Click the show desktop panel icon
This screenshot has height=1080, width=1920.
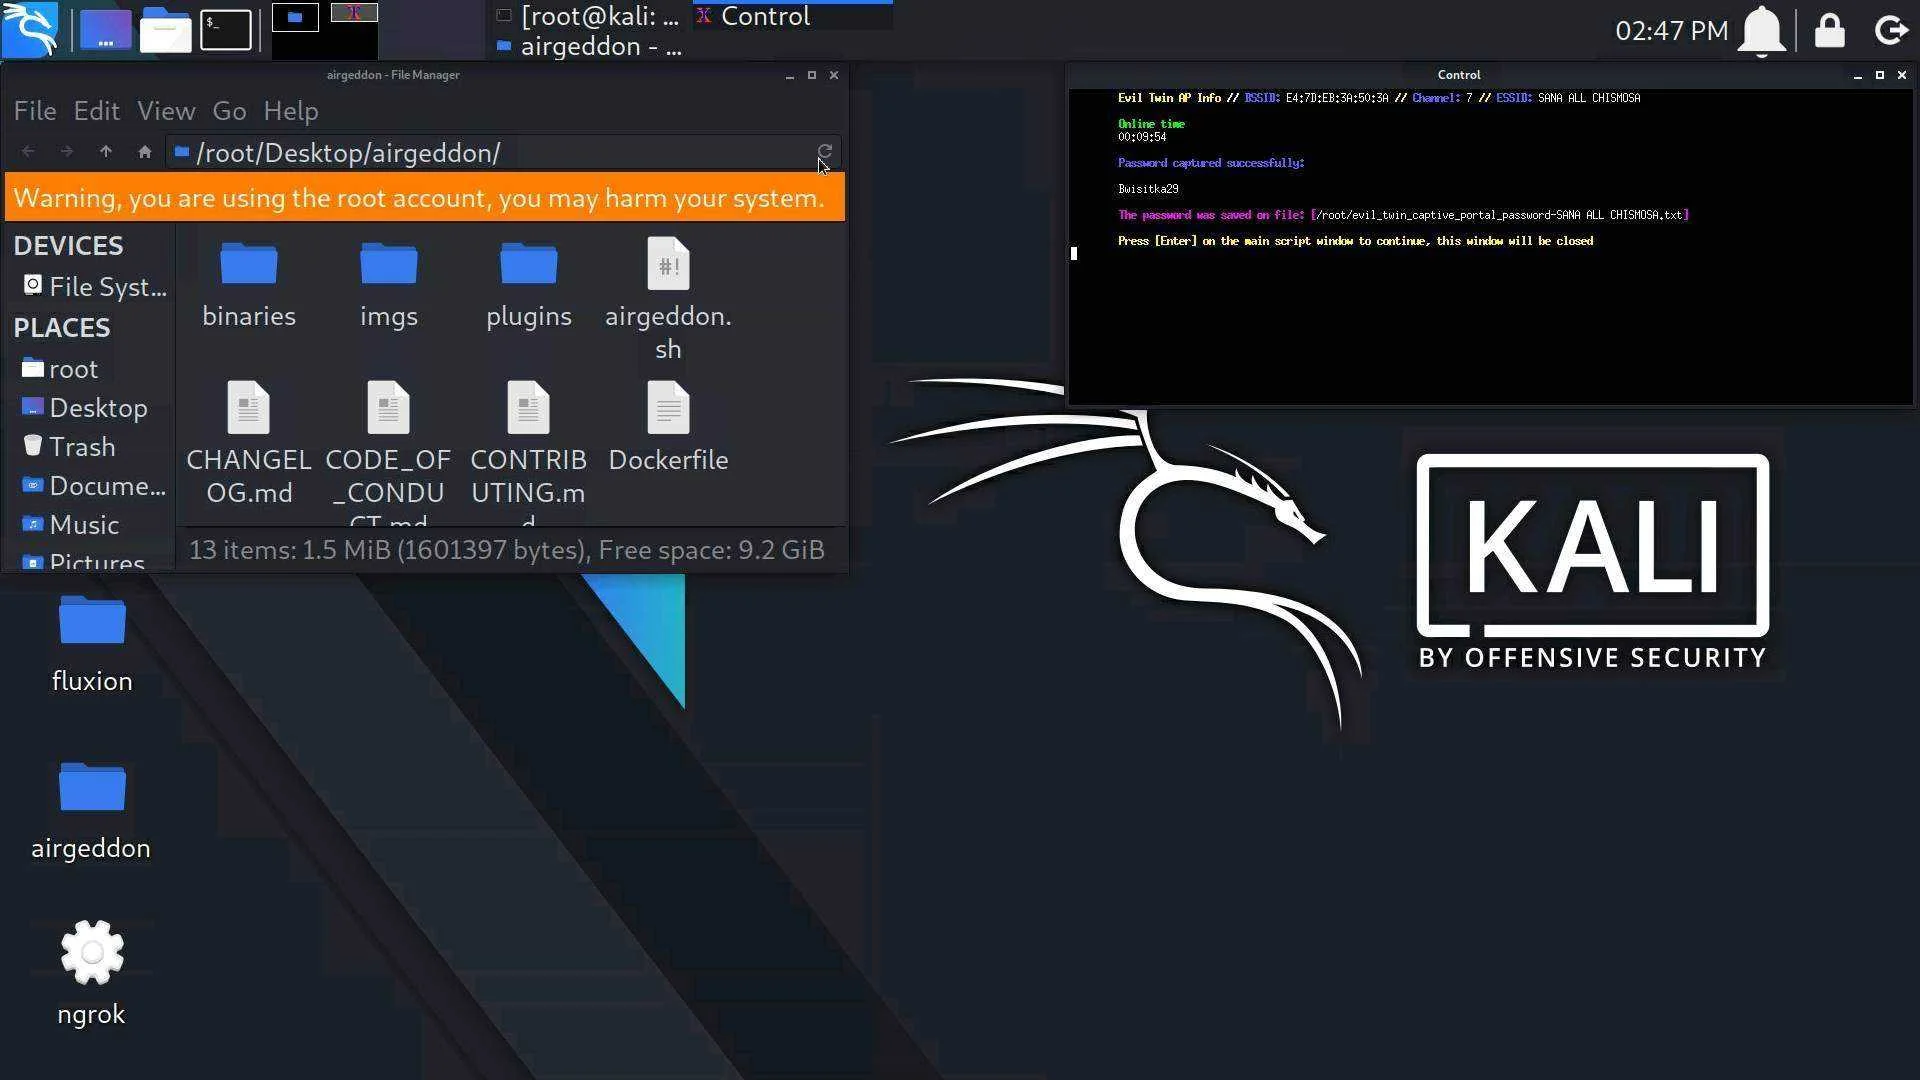point(105,30)
